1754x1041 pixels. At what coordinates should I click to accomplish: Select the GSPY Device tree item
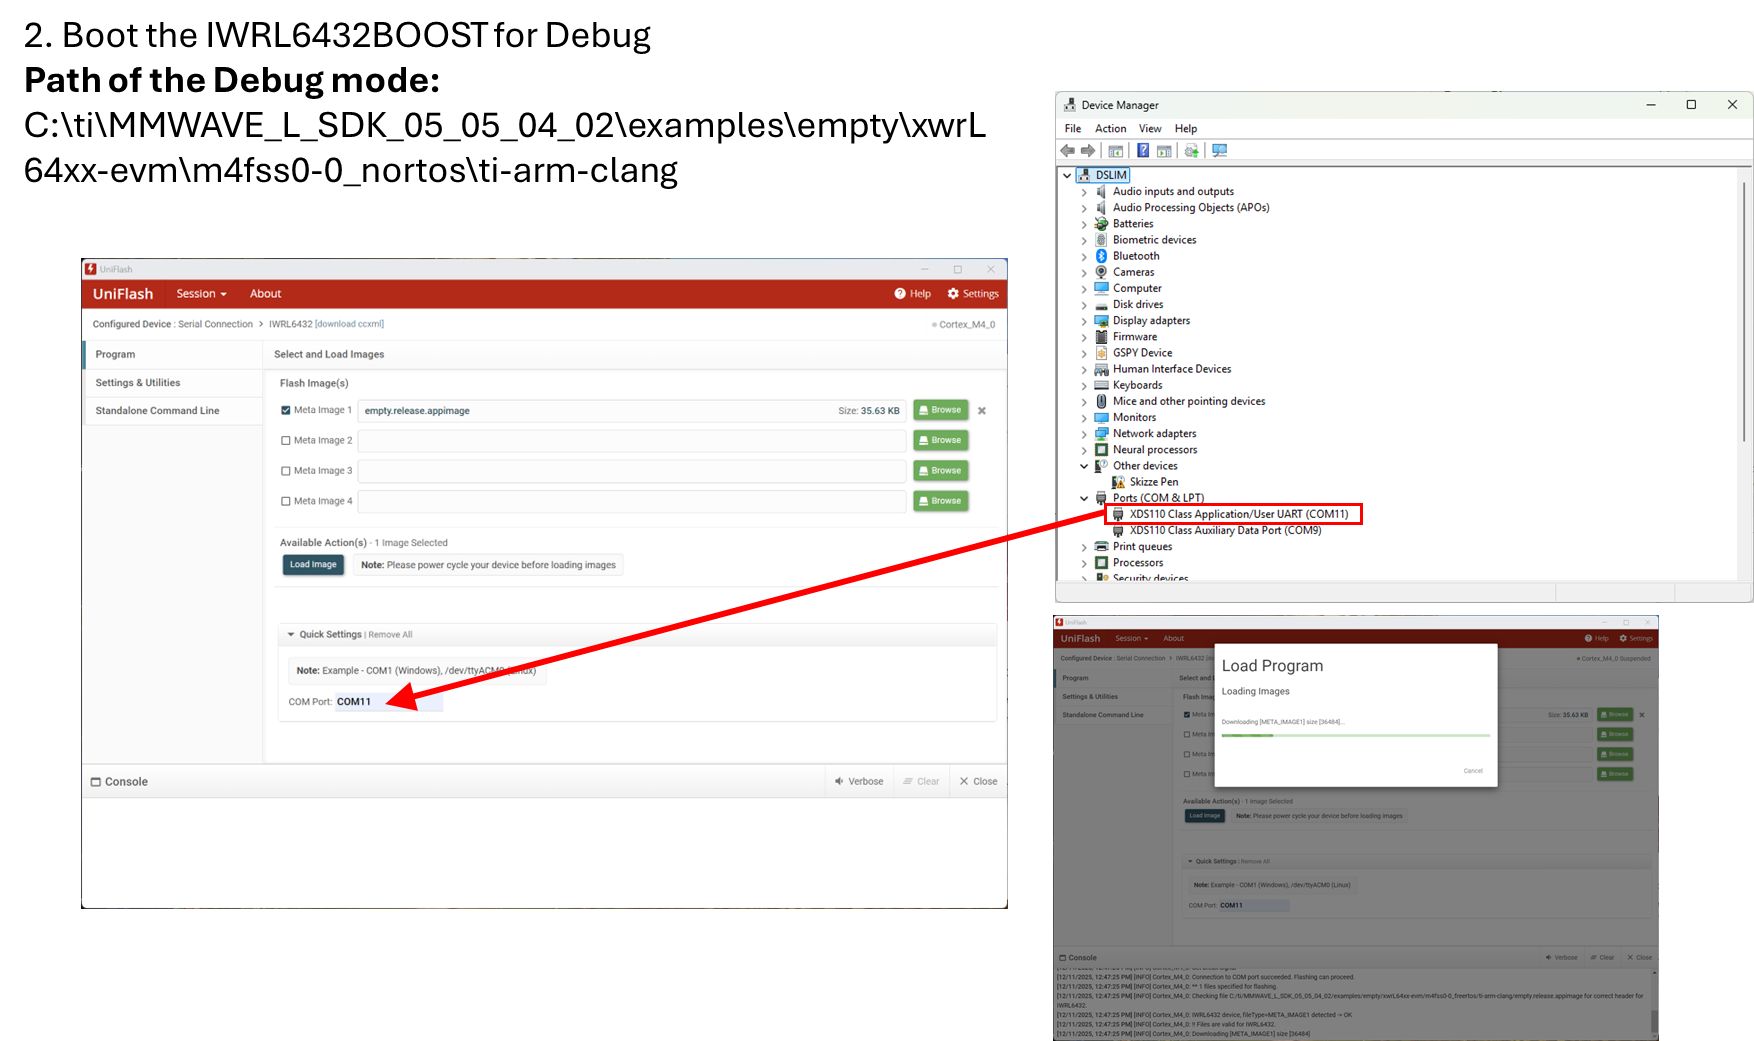(x=1142, y=353)
